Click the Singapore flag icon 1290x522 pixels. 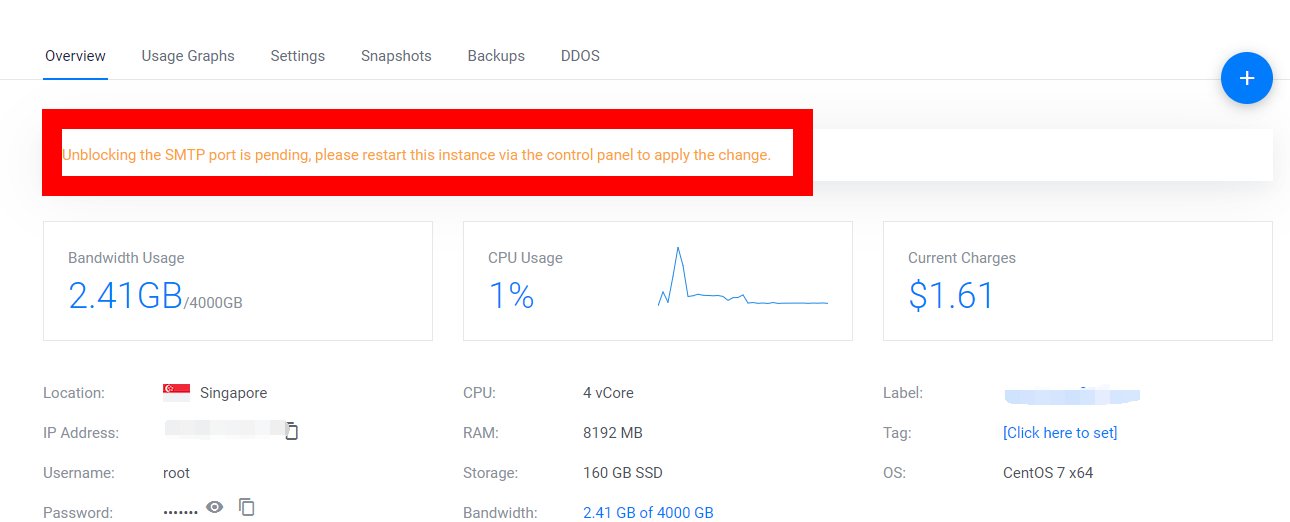[x=176, y=392]
